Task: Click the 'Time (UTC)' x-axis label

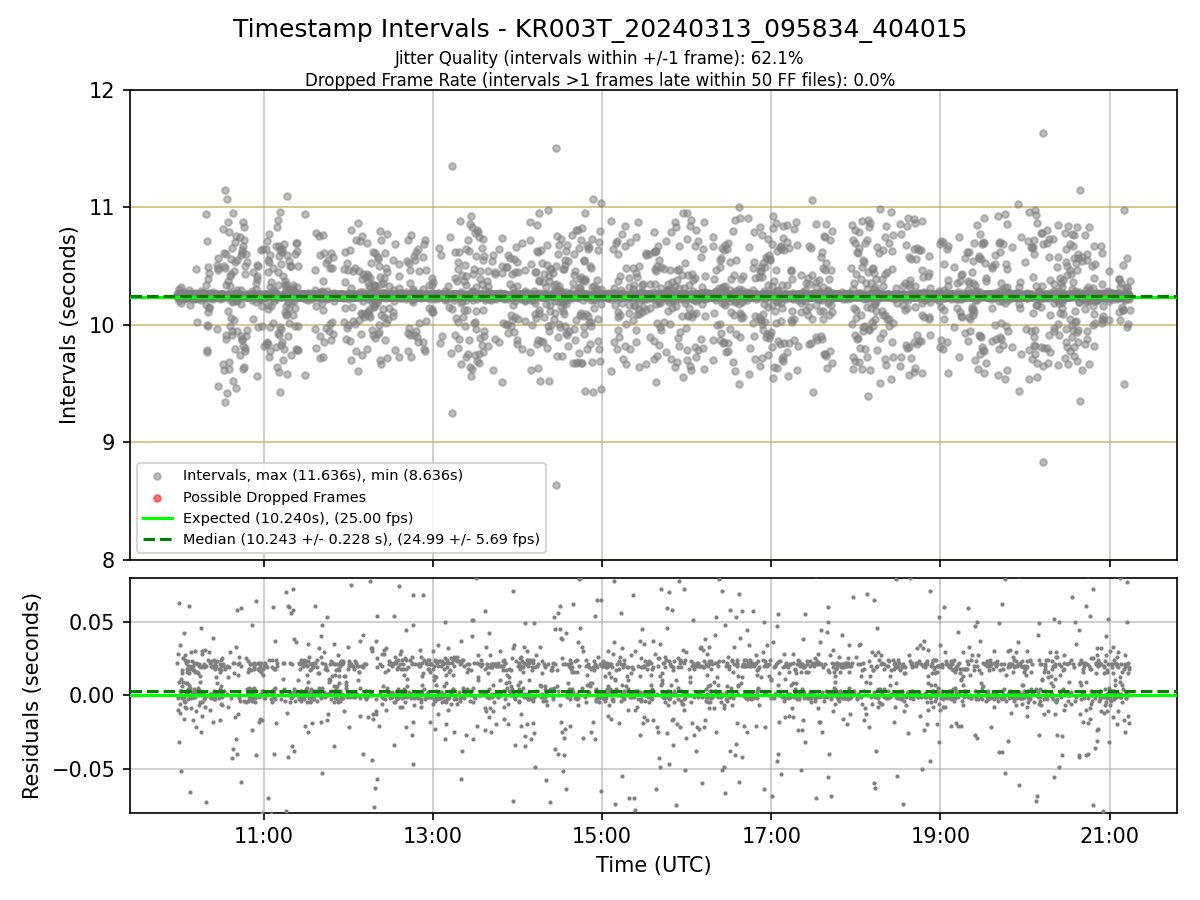Action: click(653, 865)
